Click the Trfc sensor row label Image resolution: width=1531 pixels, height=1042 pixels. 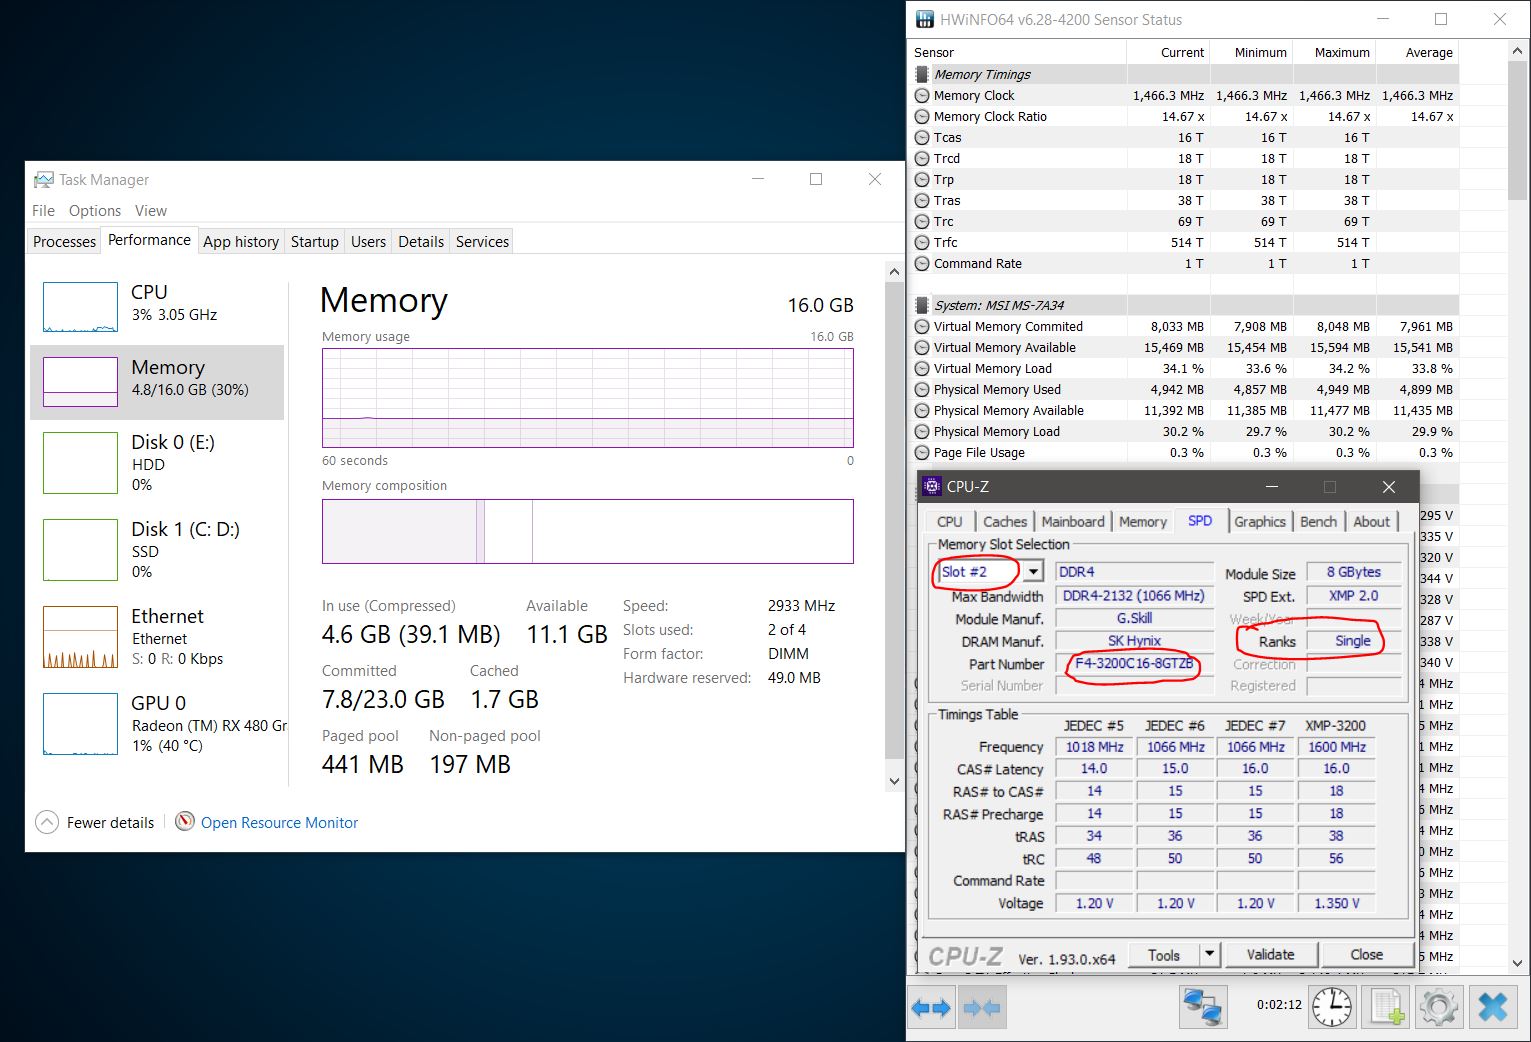point(945,242)
